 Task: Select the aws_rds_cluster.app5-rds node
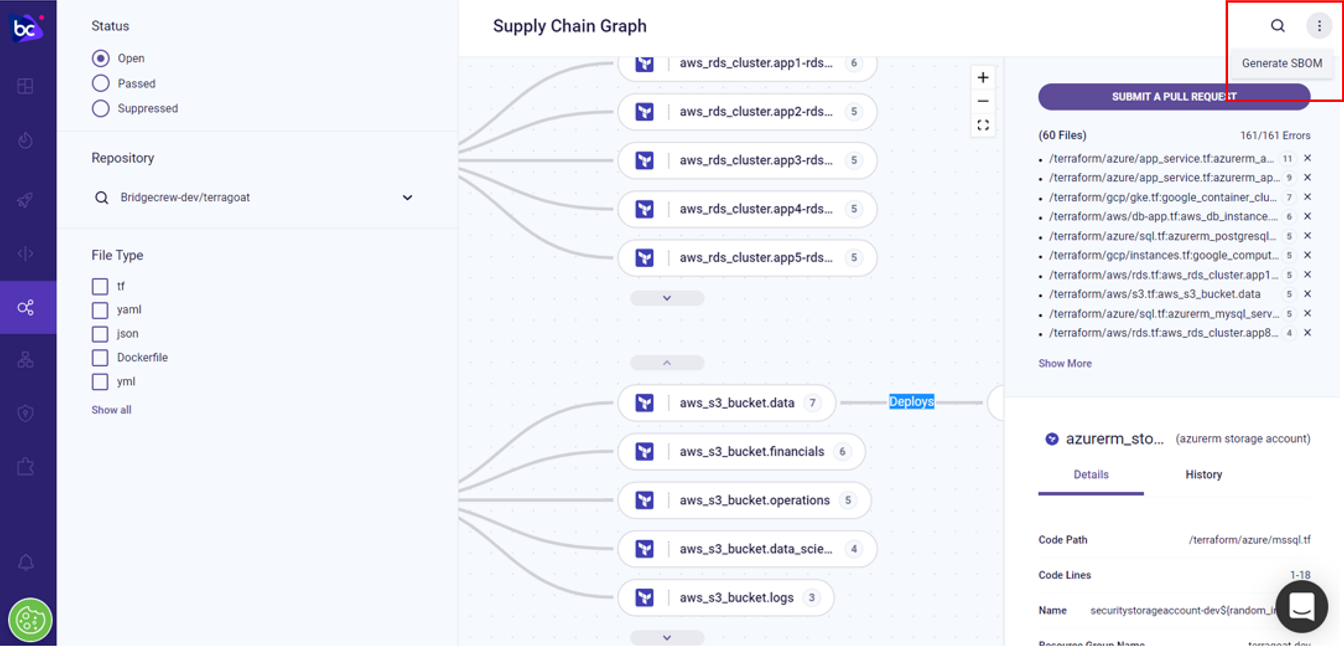(747, 258)
